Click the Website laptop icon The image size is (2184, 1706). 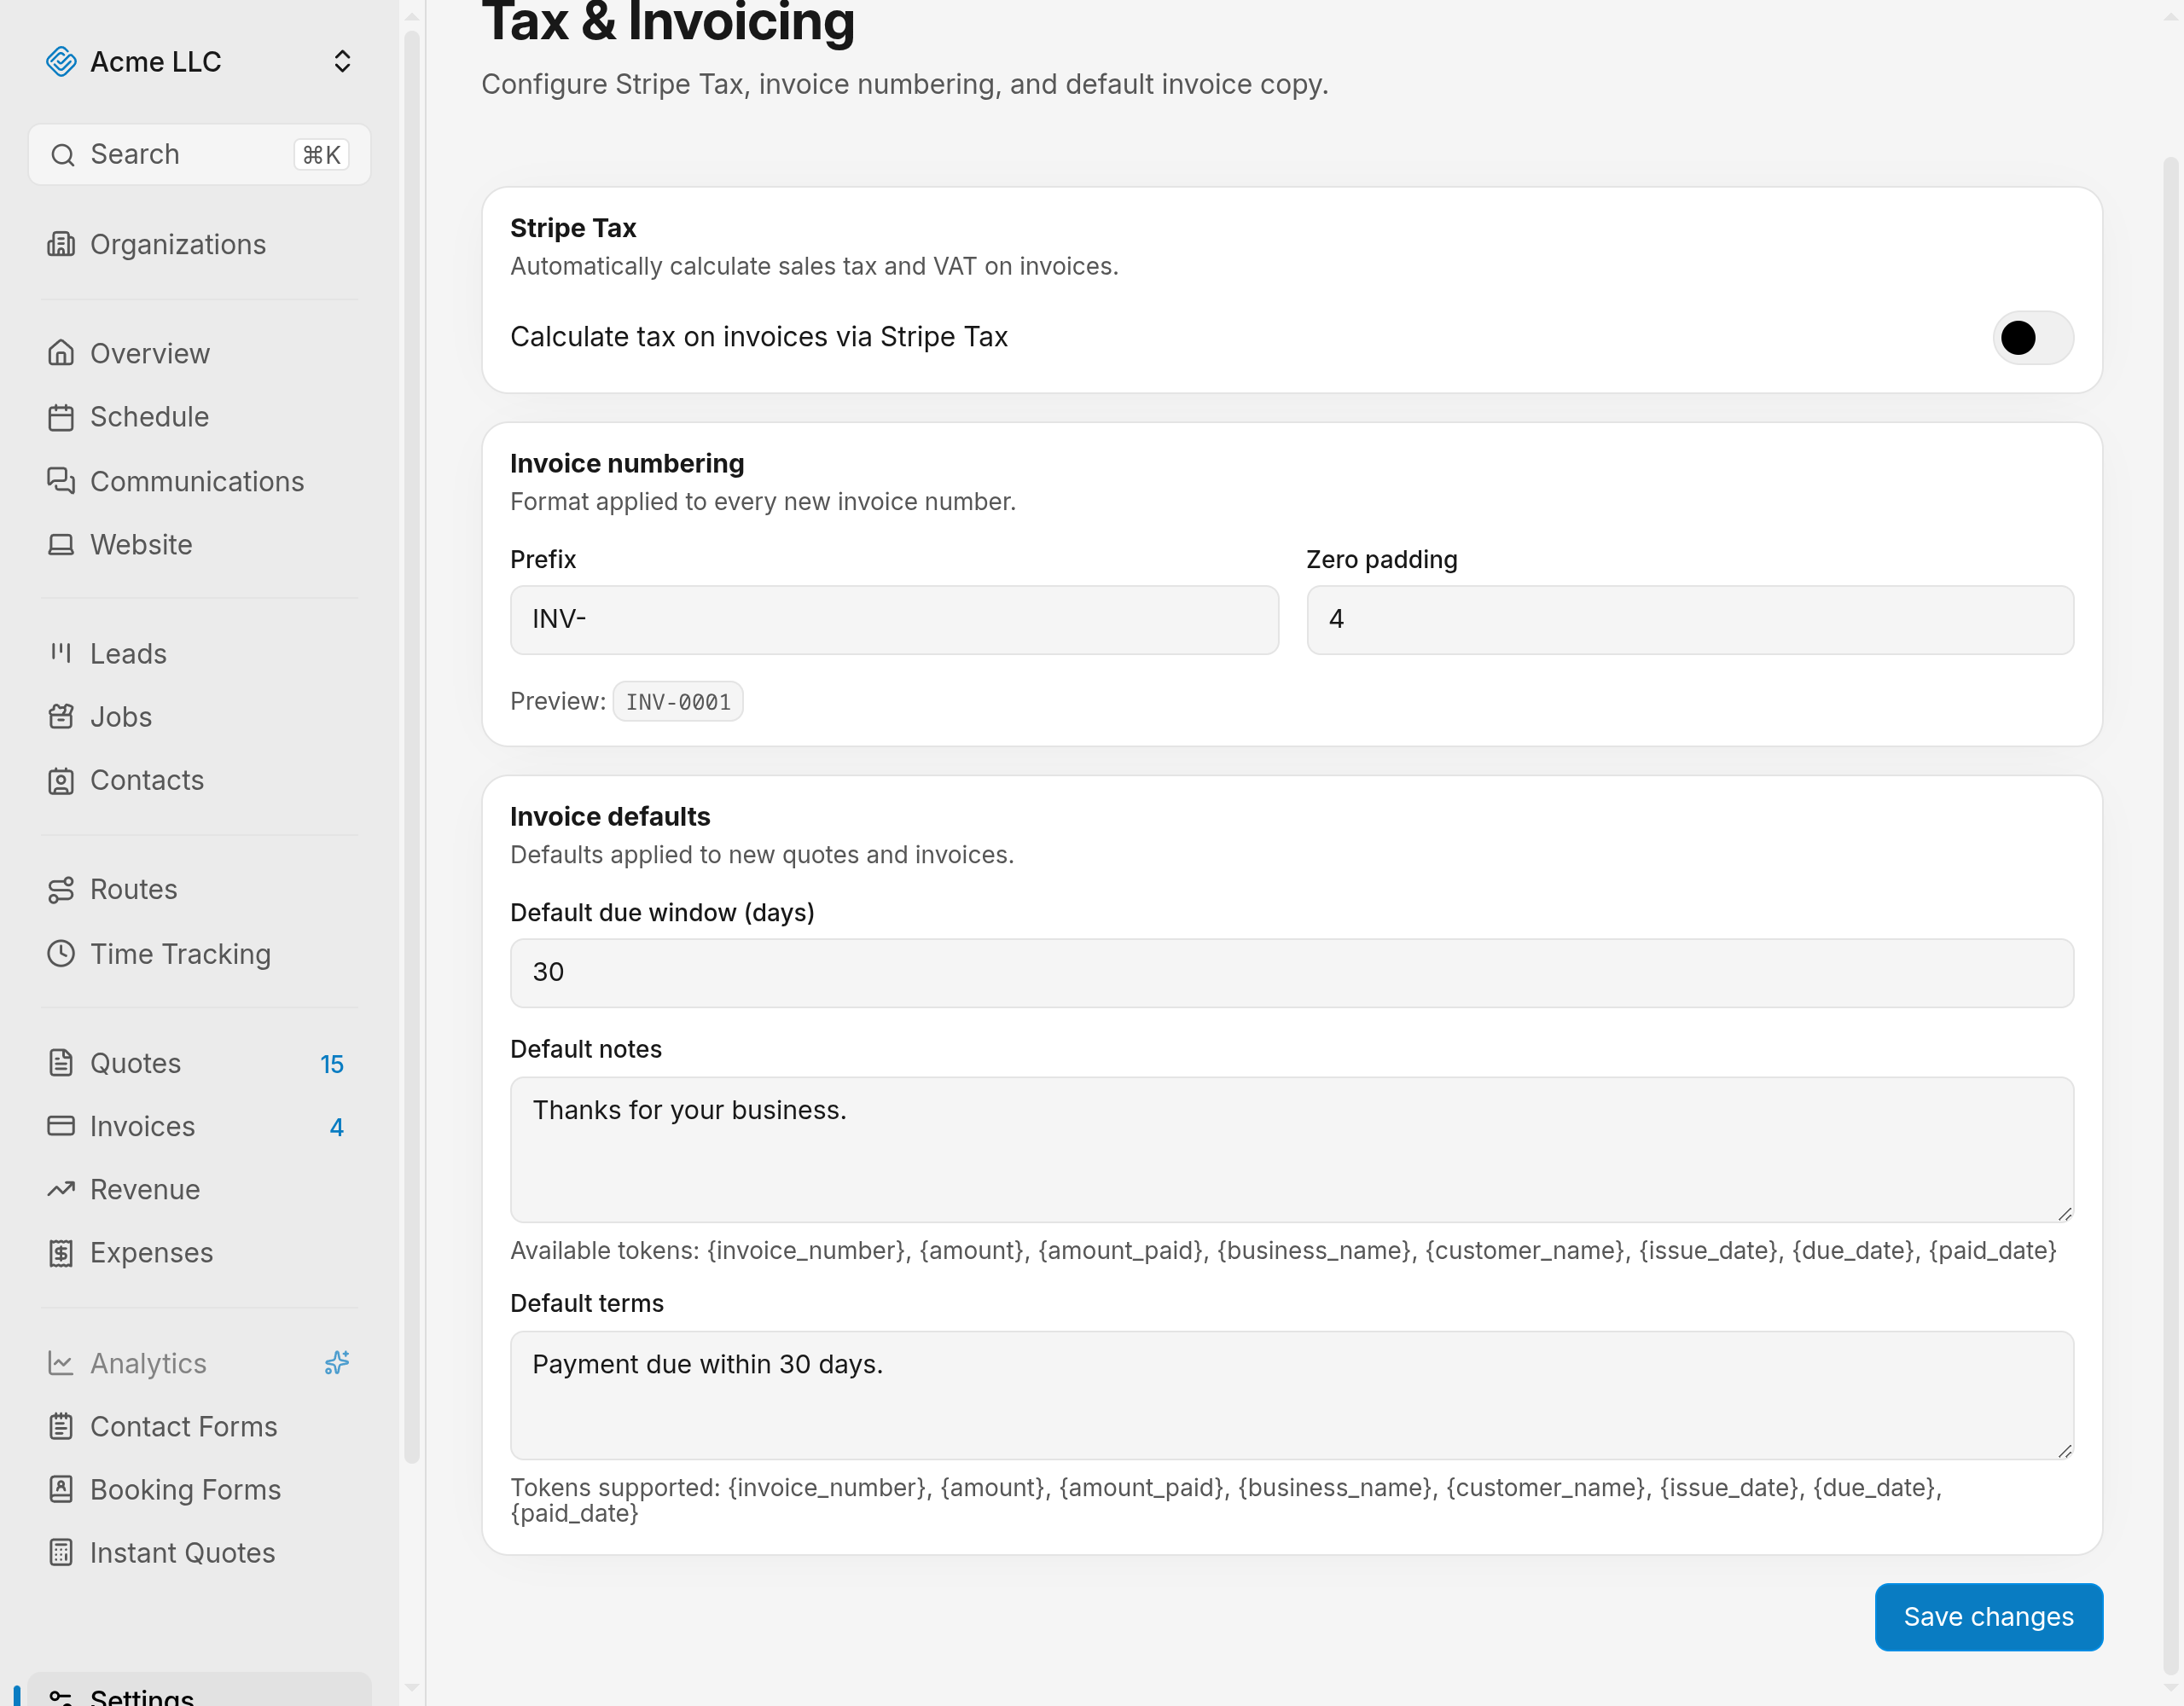61,545
